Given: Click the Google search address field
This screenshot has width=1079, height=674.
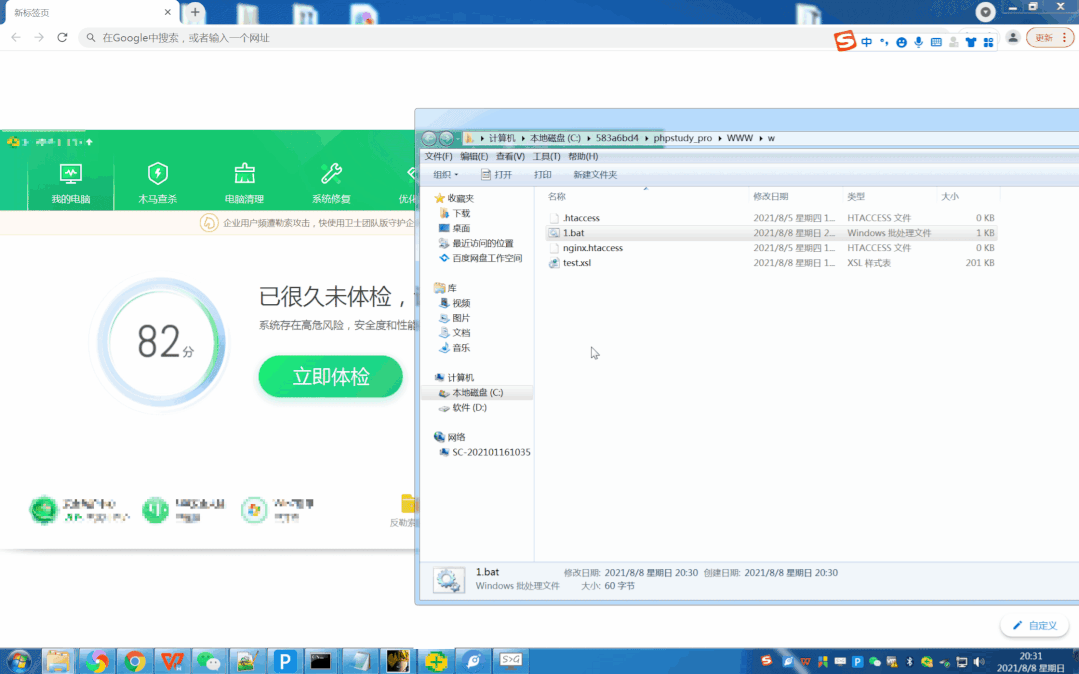Looking at the screenshot, I should (x=454, y=38).
